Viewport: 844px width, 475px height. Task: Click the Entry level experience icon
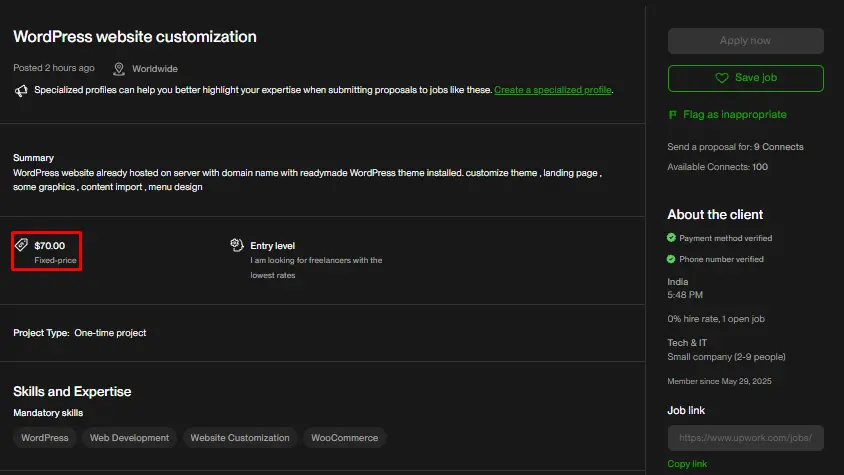pos(237,245)
